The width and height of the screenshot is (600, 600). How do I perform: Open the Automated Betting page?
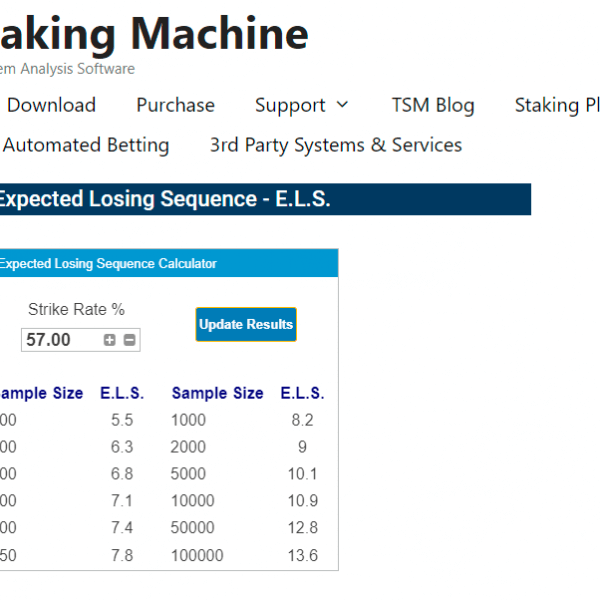click(x=86, y=145)
